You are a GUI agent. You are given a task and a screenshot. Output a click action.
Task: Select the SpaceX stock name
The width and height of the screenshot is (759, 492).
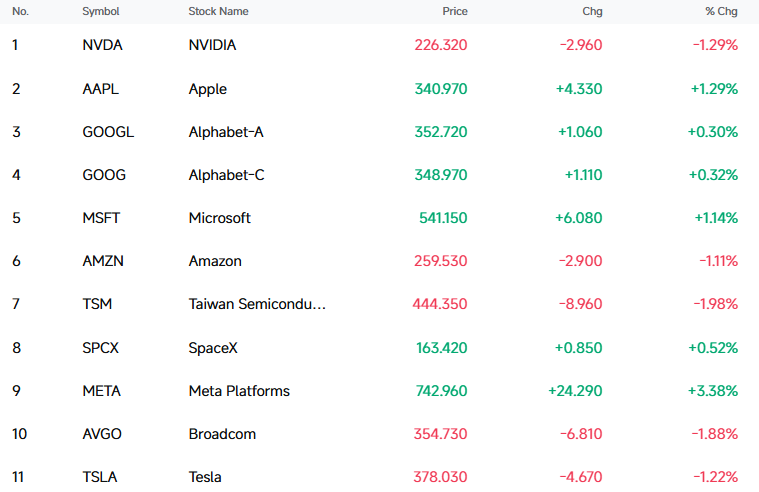[213, 348]
